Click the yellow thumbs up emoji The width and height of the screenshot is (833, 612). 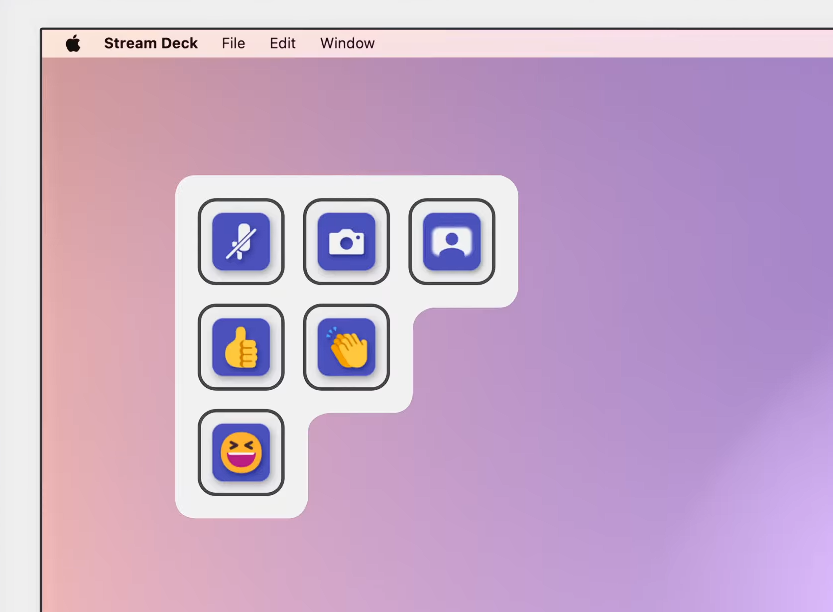[x=241, y=348]
